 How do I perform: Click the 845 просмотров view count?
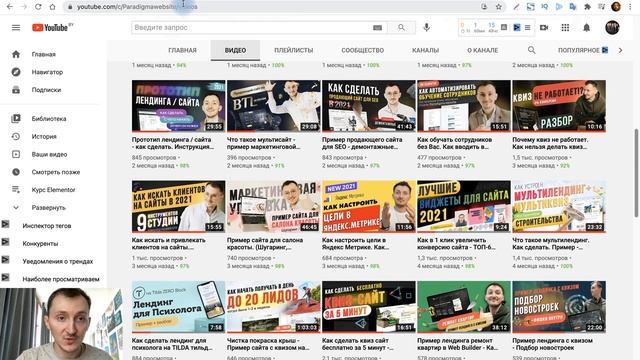click(154, 158)
